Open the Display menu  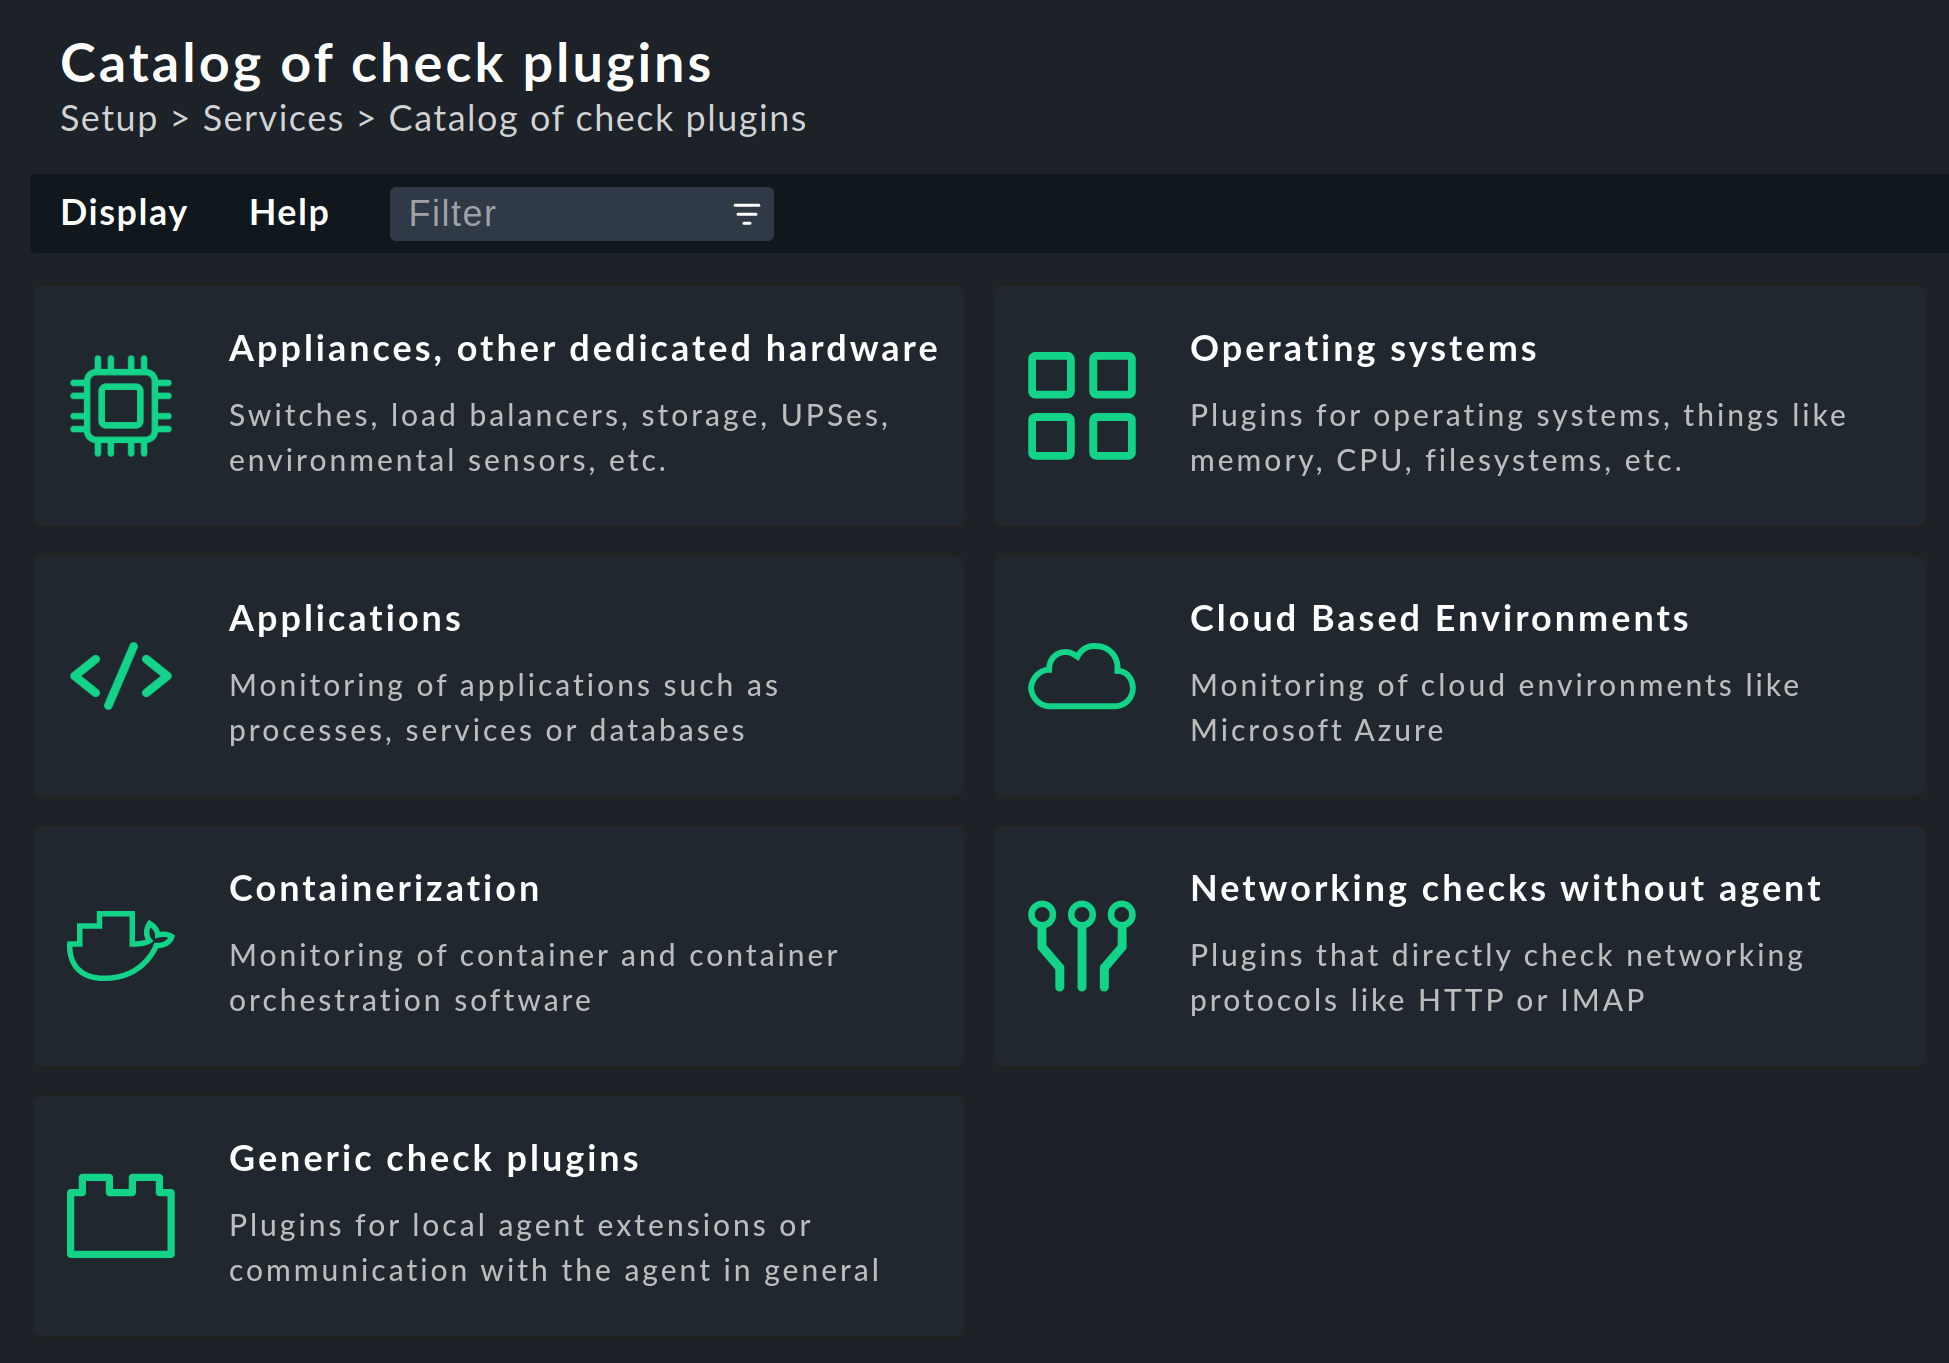(x=123, y=212)
